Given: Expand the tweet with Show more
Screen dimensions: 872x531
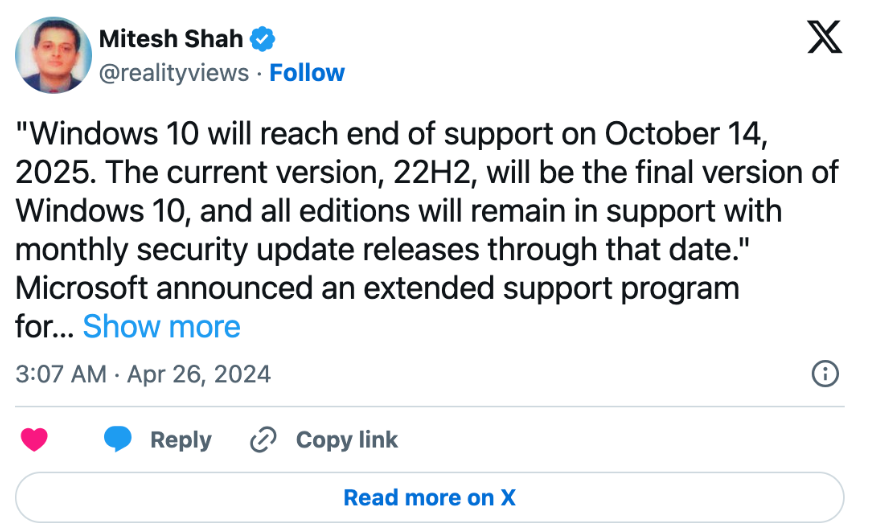Looking at the screenshot, I should [x=161, y=327].
